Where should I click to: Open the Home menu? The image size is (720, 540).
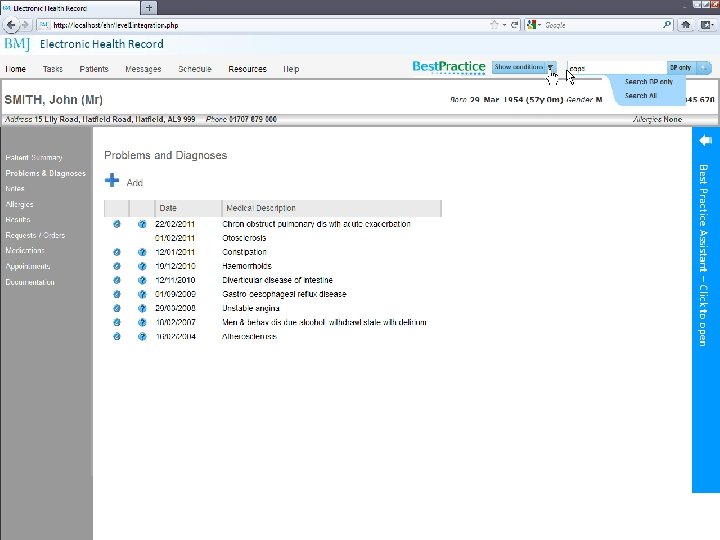[x=15, y=69]
